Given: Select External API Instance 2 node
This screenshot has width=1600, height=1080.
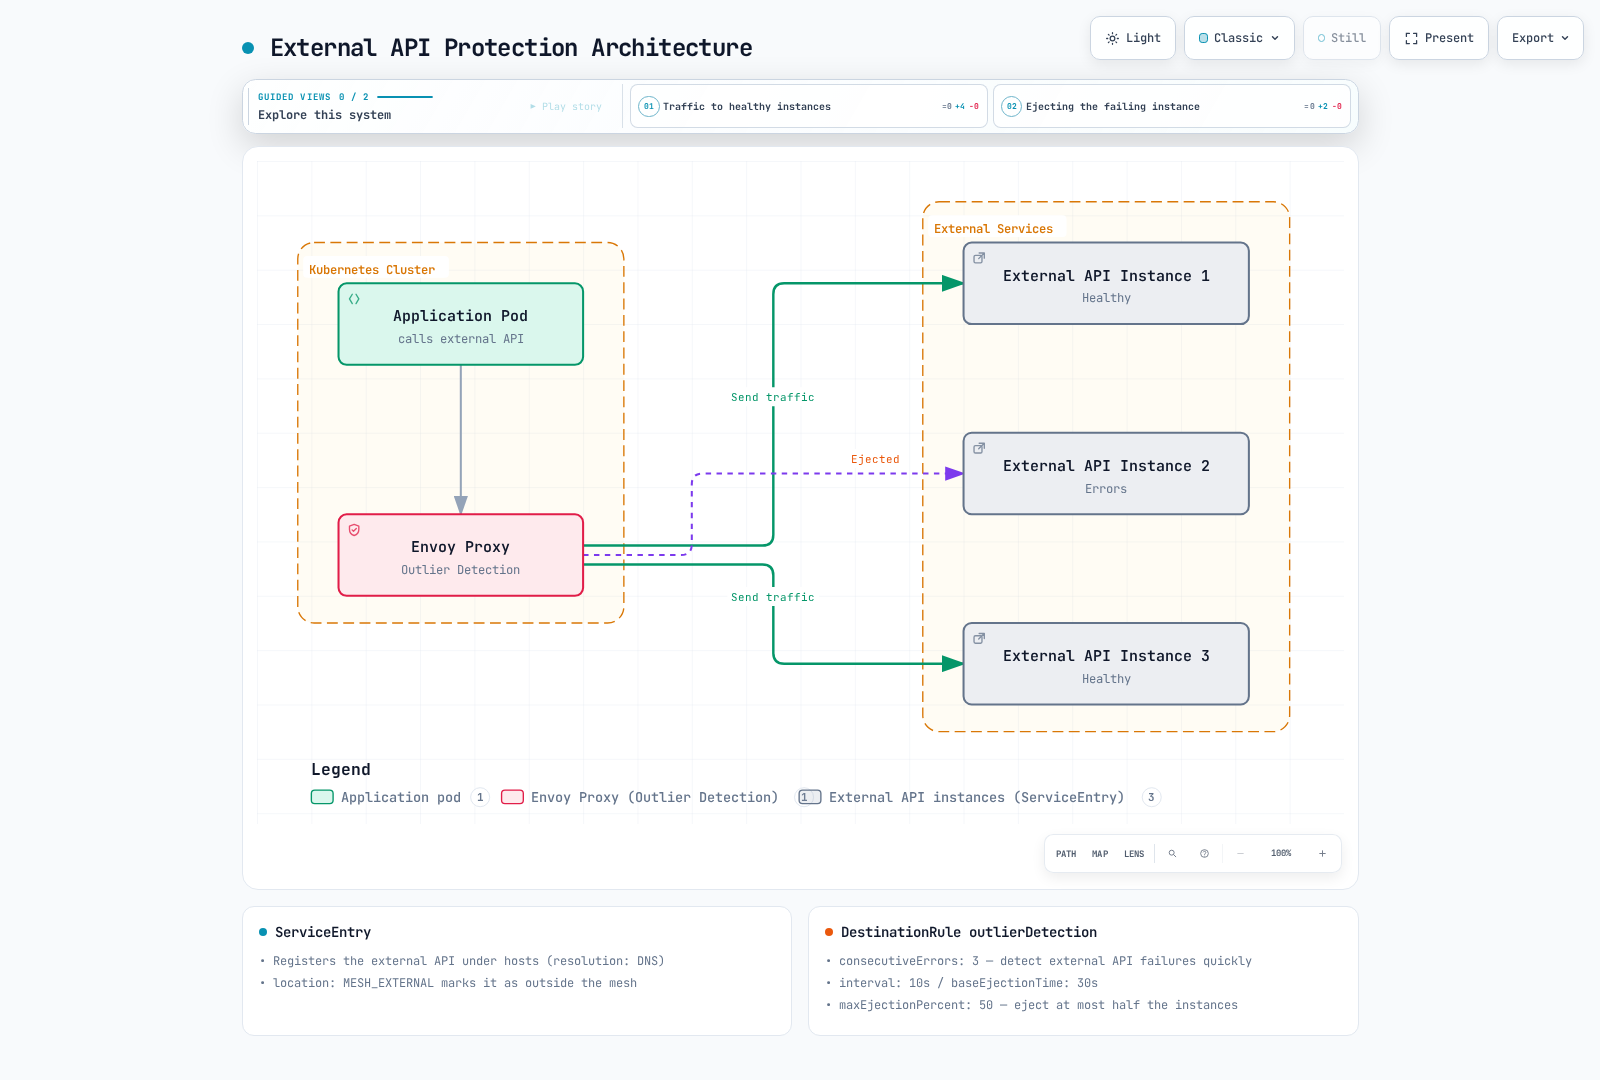Looking at the screenshot, I should (x=1106, y=474).
